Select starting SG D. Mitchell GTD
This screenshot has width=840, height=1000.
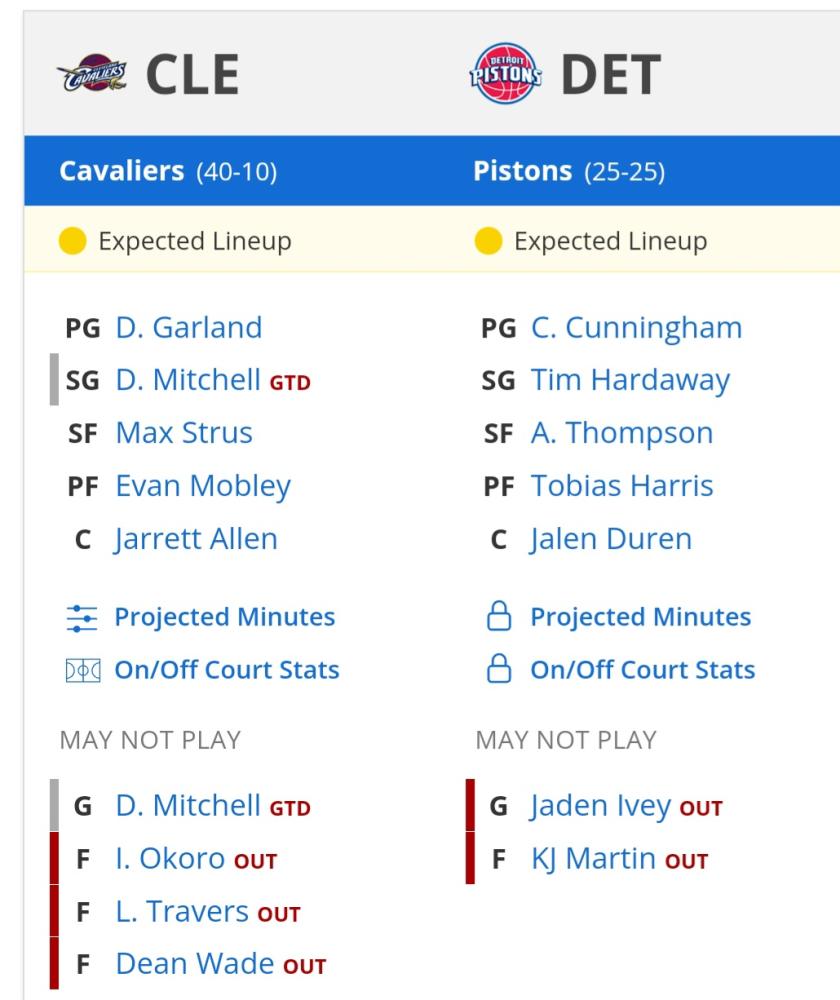pos(212,380)
